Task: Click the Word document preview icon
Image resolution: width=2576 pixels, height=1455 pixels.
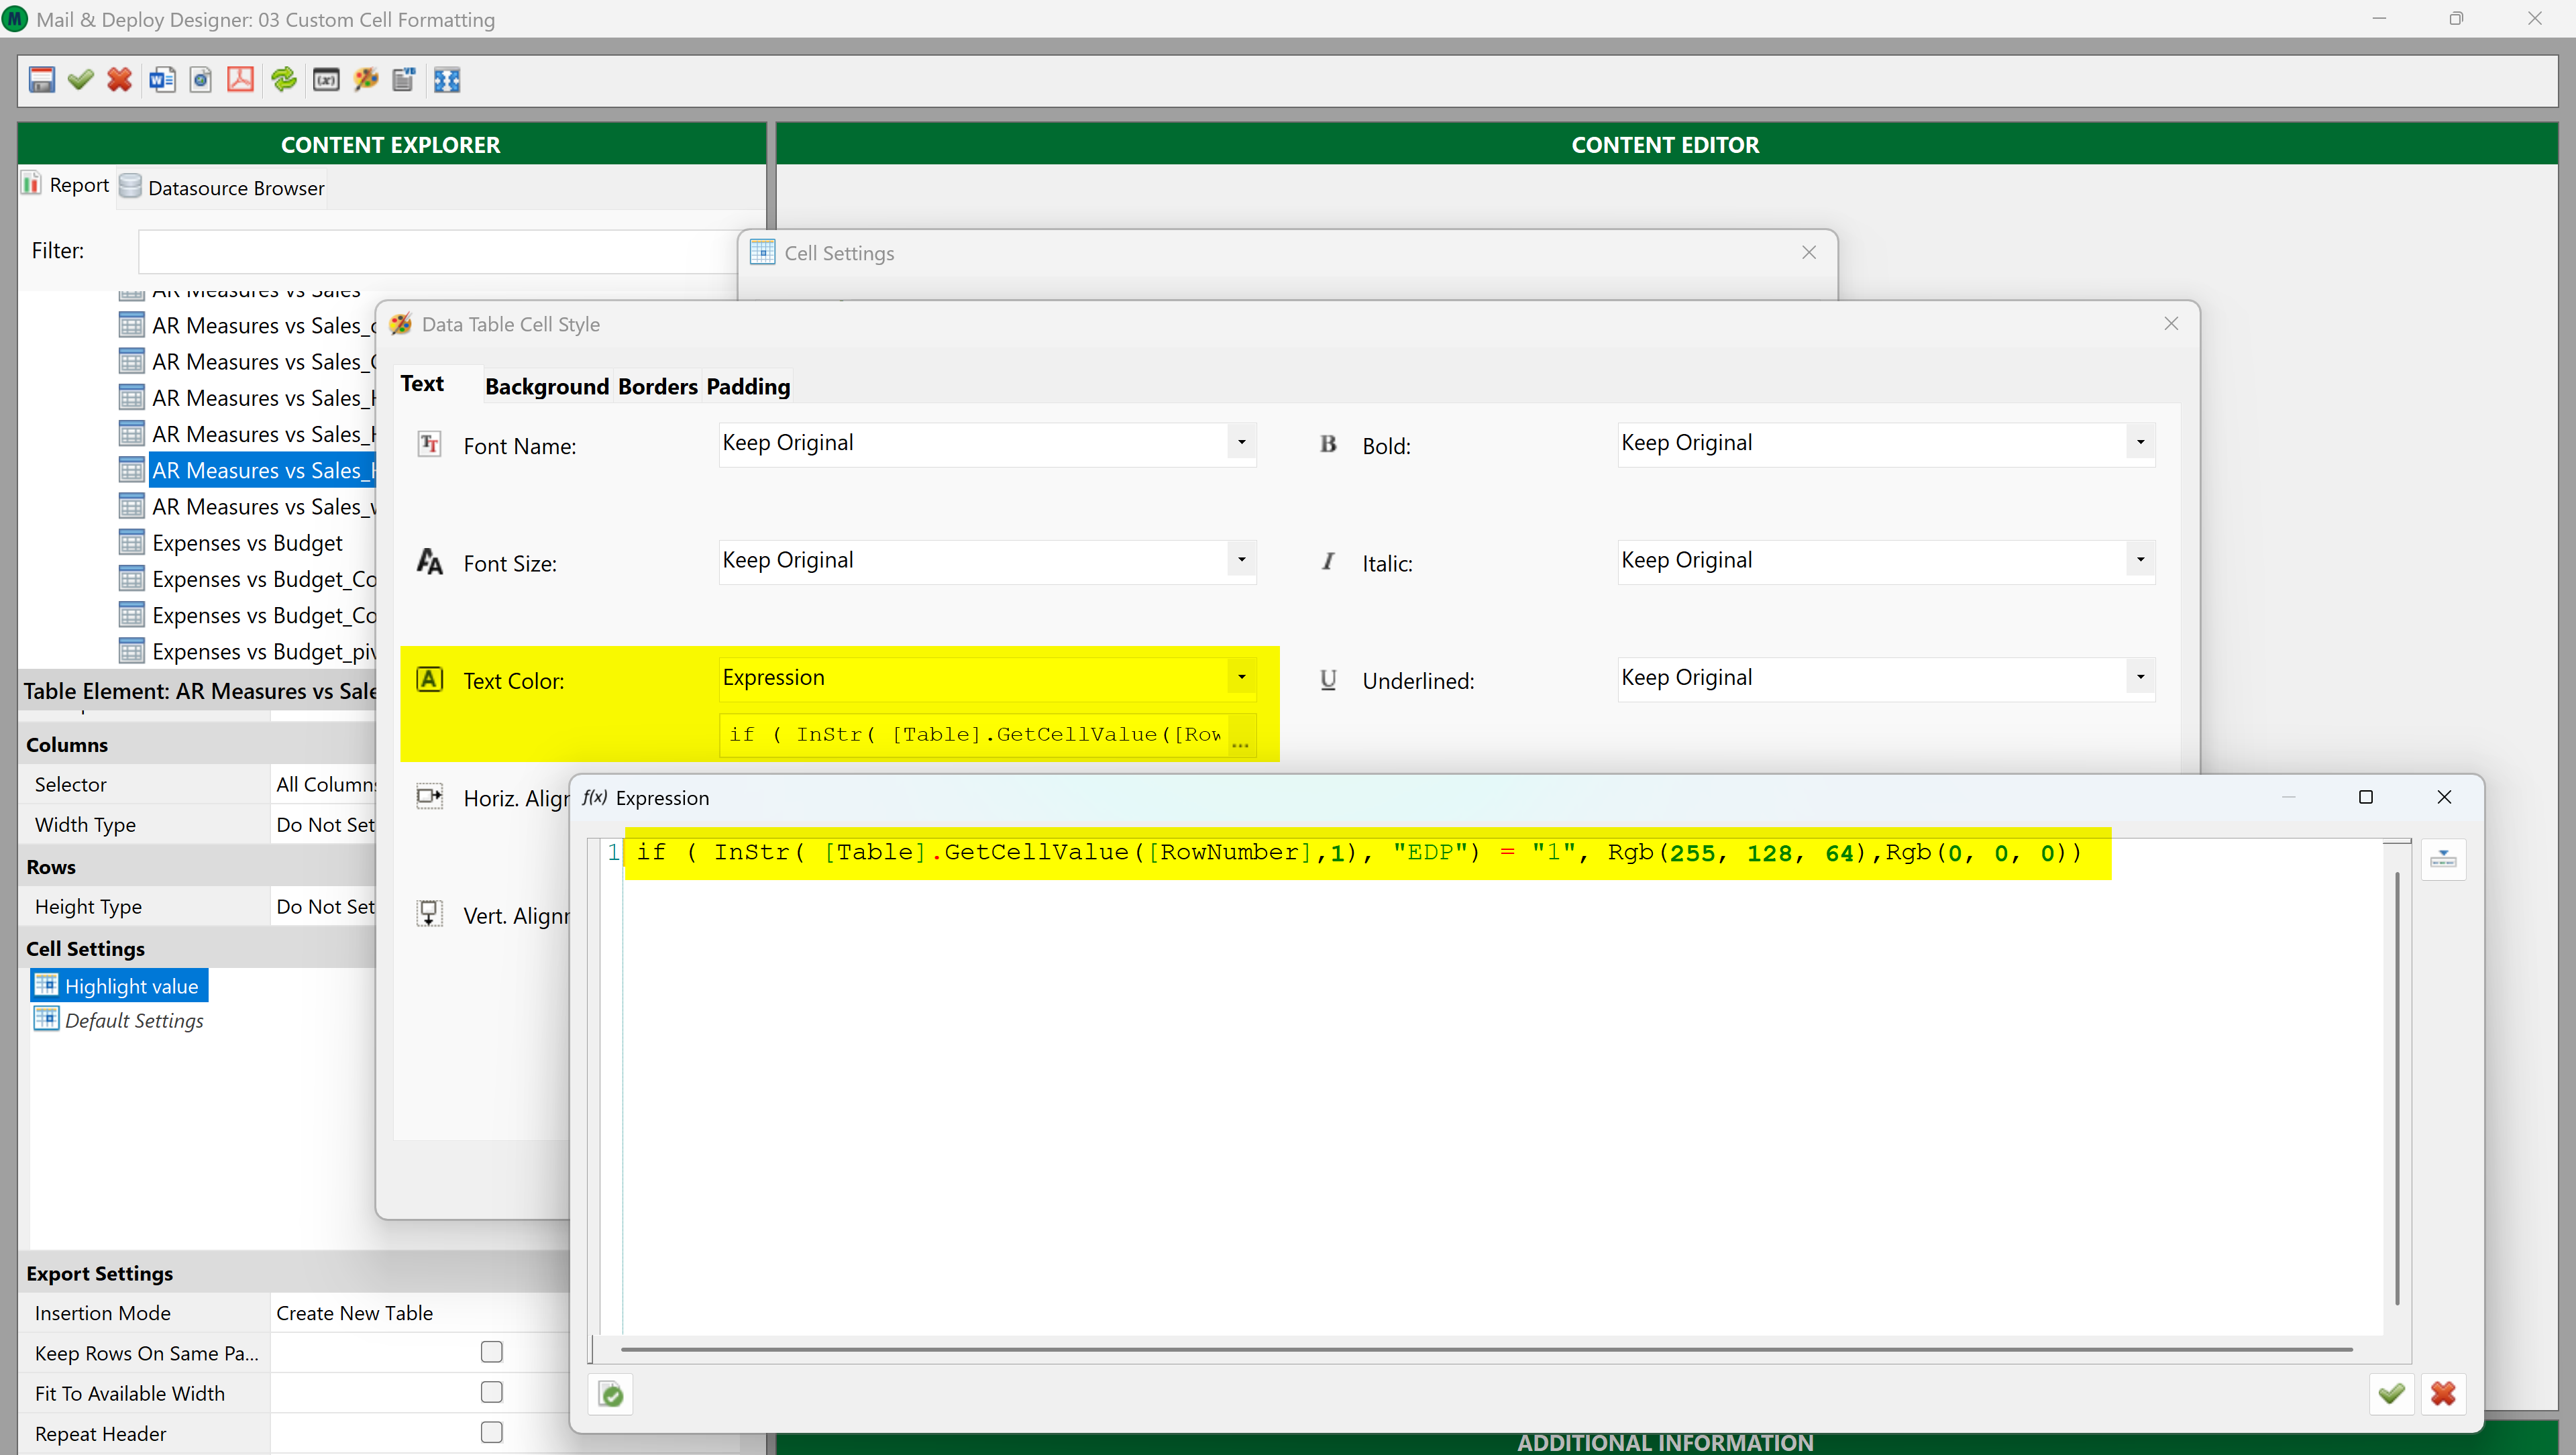Action: tap(161, 80)
